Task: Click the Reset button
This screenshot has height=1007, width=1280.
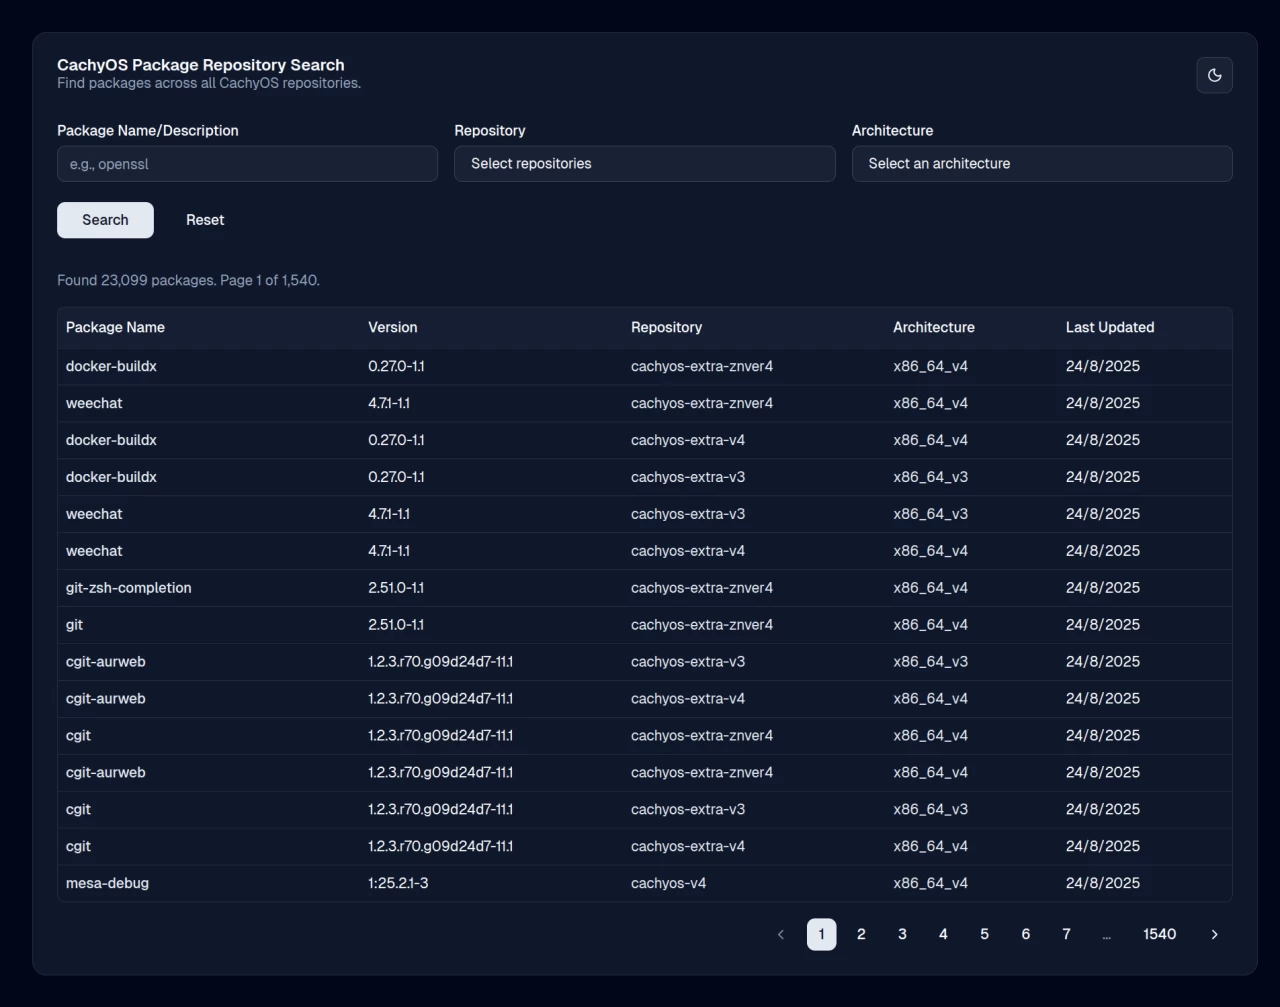Action: click(x=204, y=219)
